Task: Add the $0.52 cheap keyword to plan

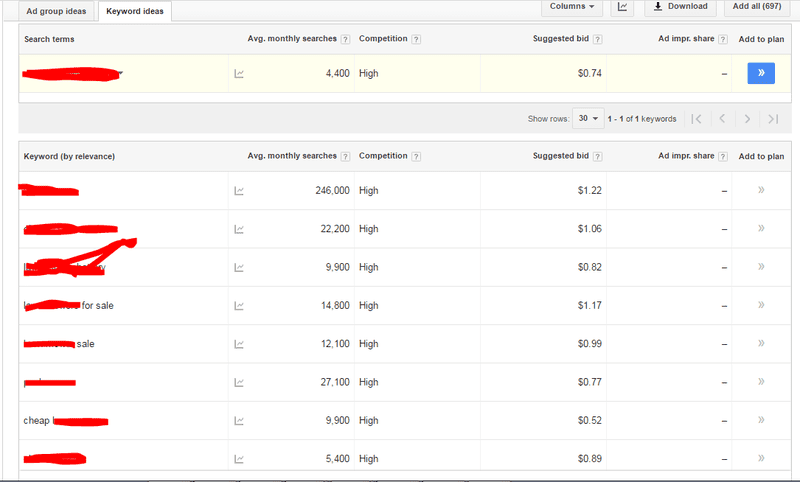Action: (x=761, y=420)
